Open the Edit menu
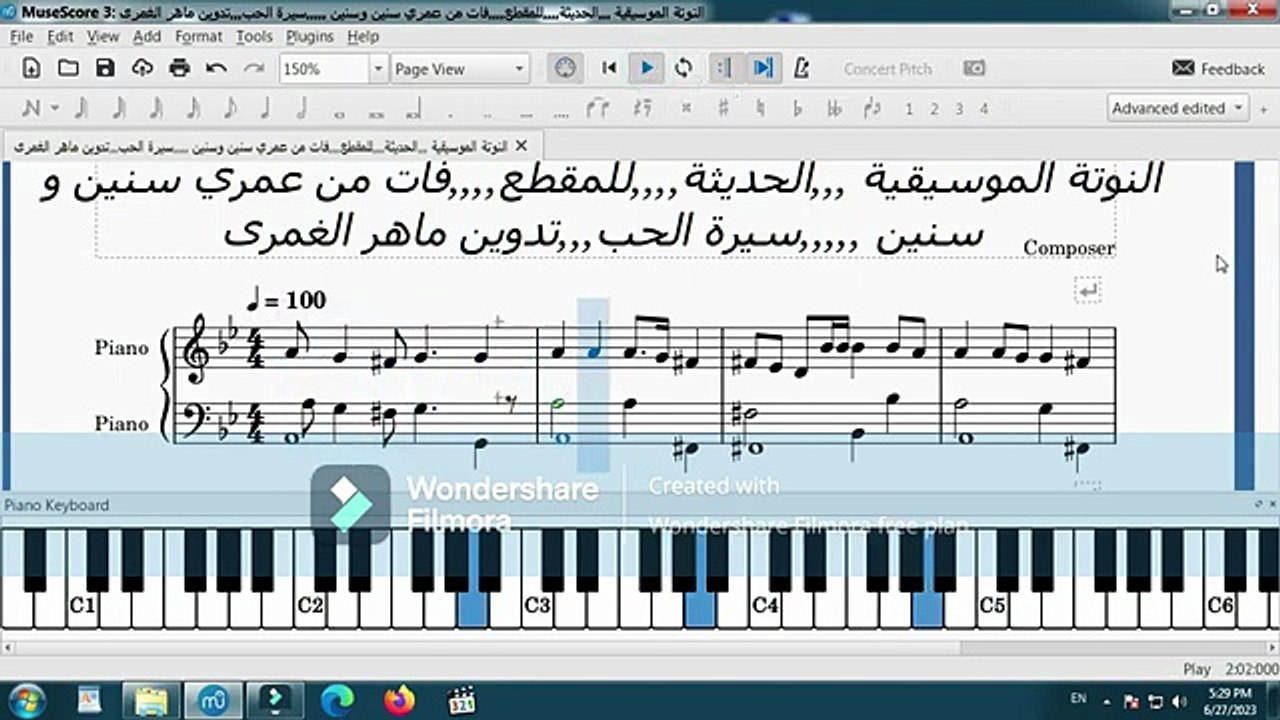This screenshot has width=1280, height=720. click(60, 36)
